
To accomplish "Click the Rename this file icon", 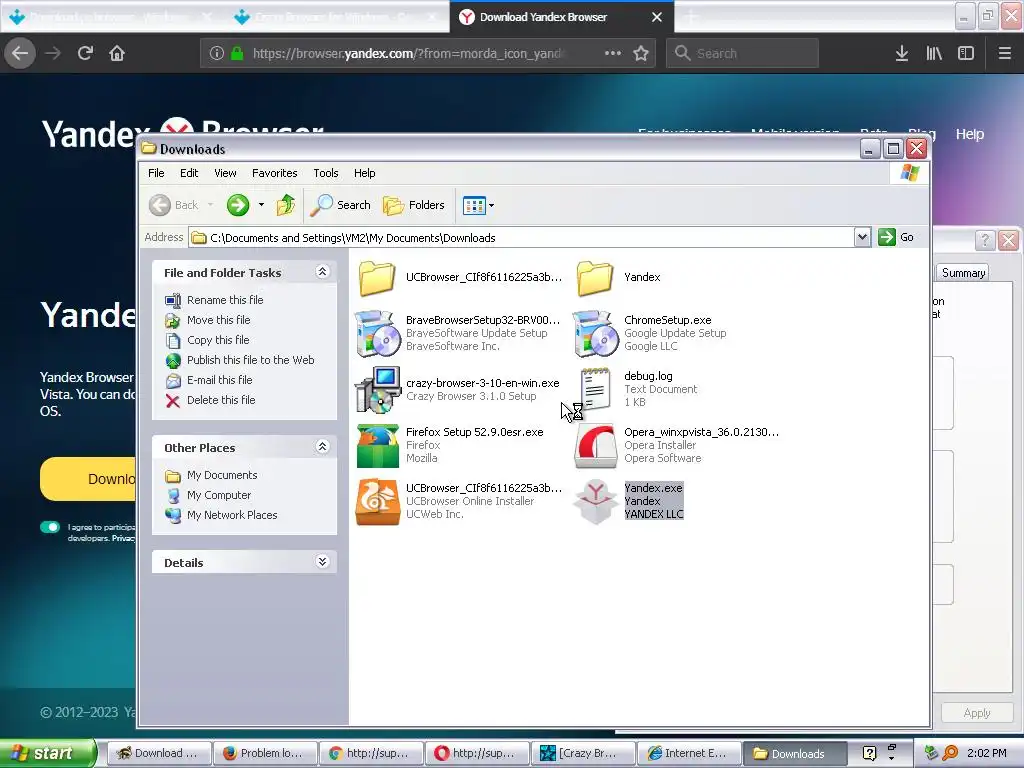I will tap(172, 300).
